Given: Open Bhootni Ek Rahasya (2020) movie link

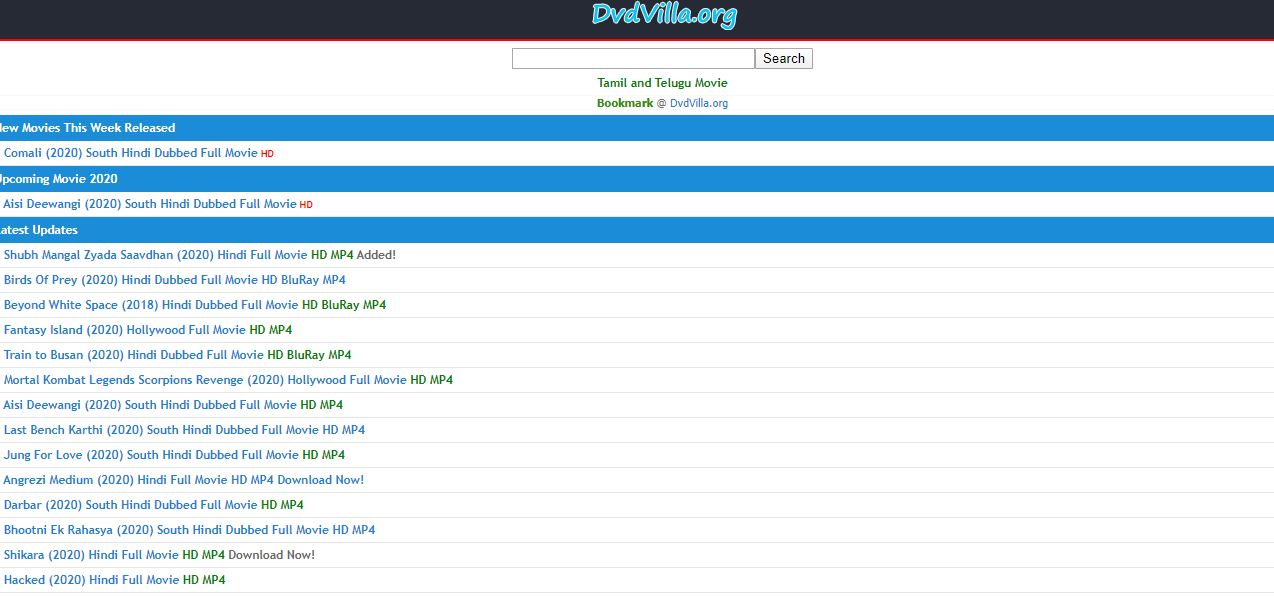Looking at the screenshot, I should [x=189, y=530].
